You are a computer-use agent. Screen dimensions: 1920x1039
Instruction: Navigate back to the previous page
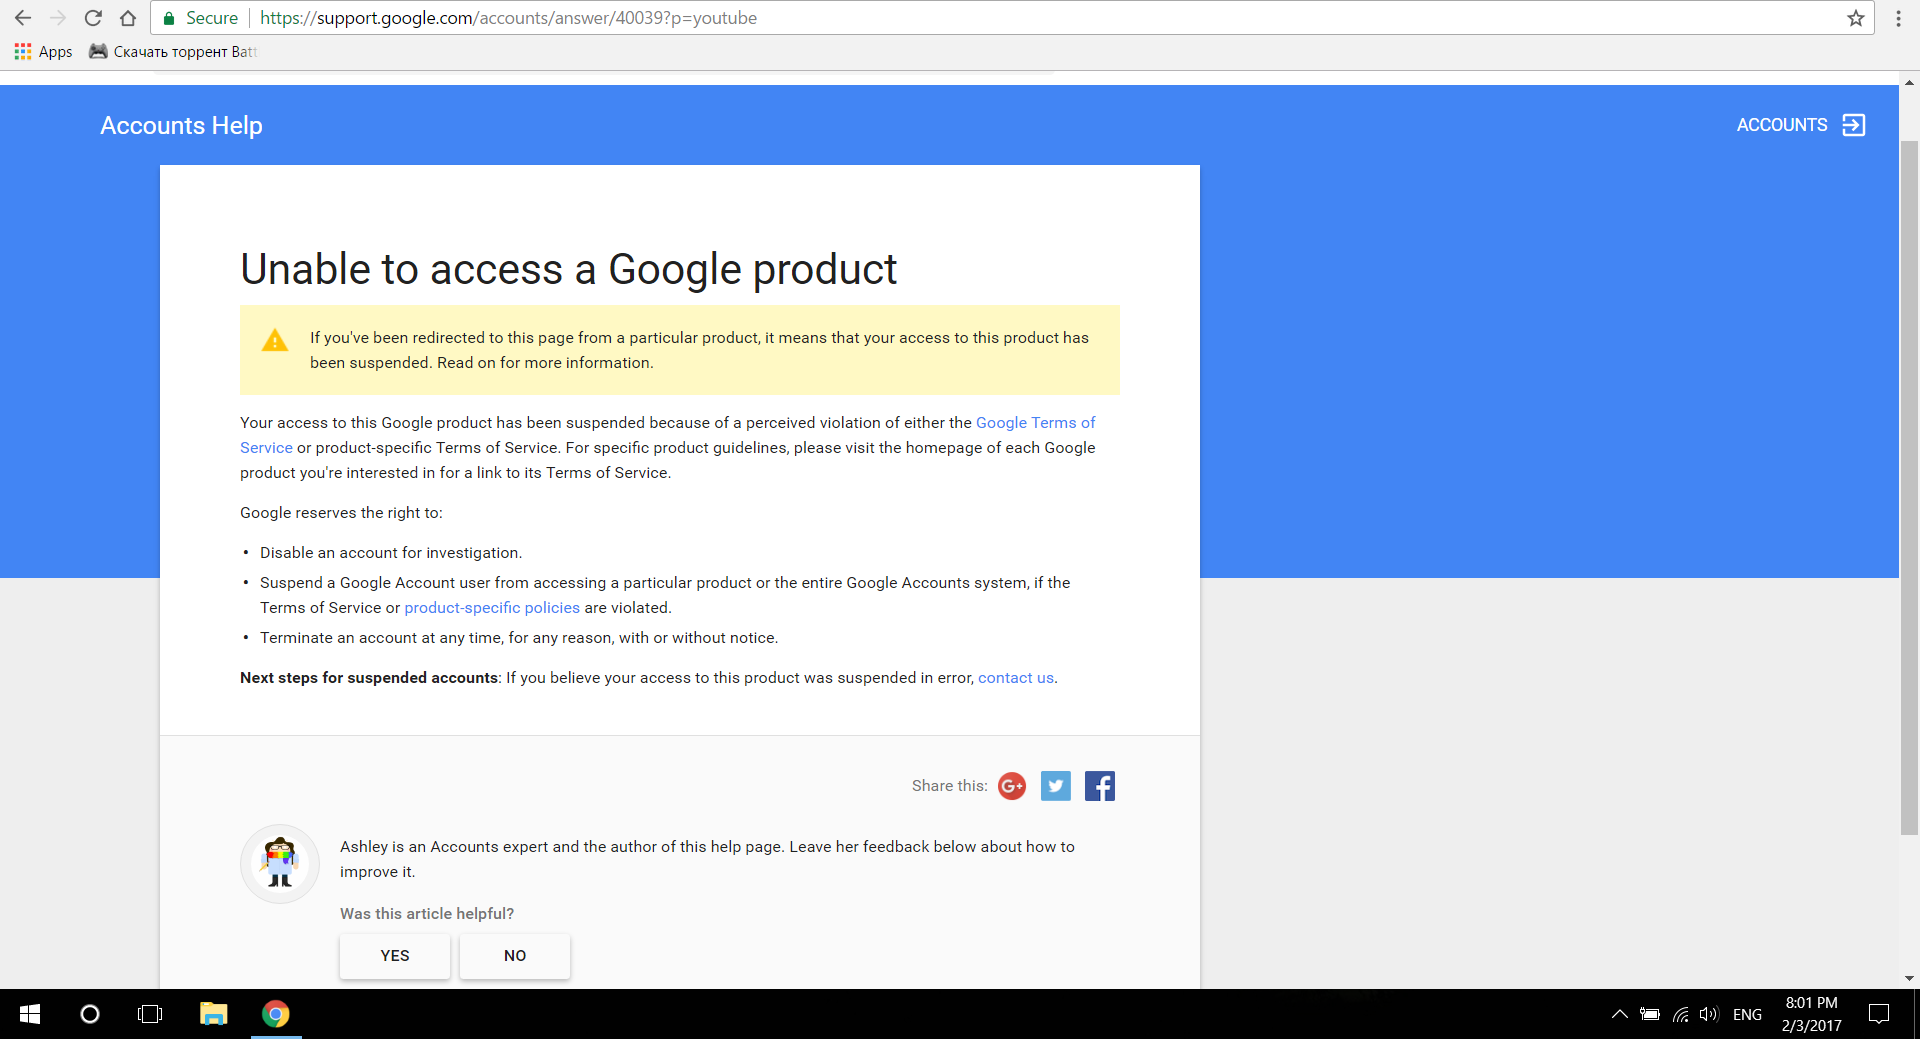click(23, 18)
